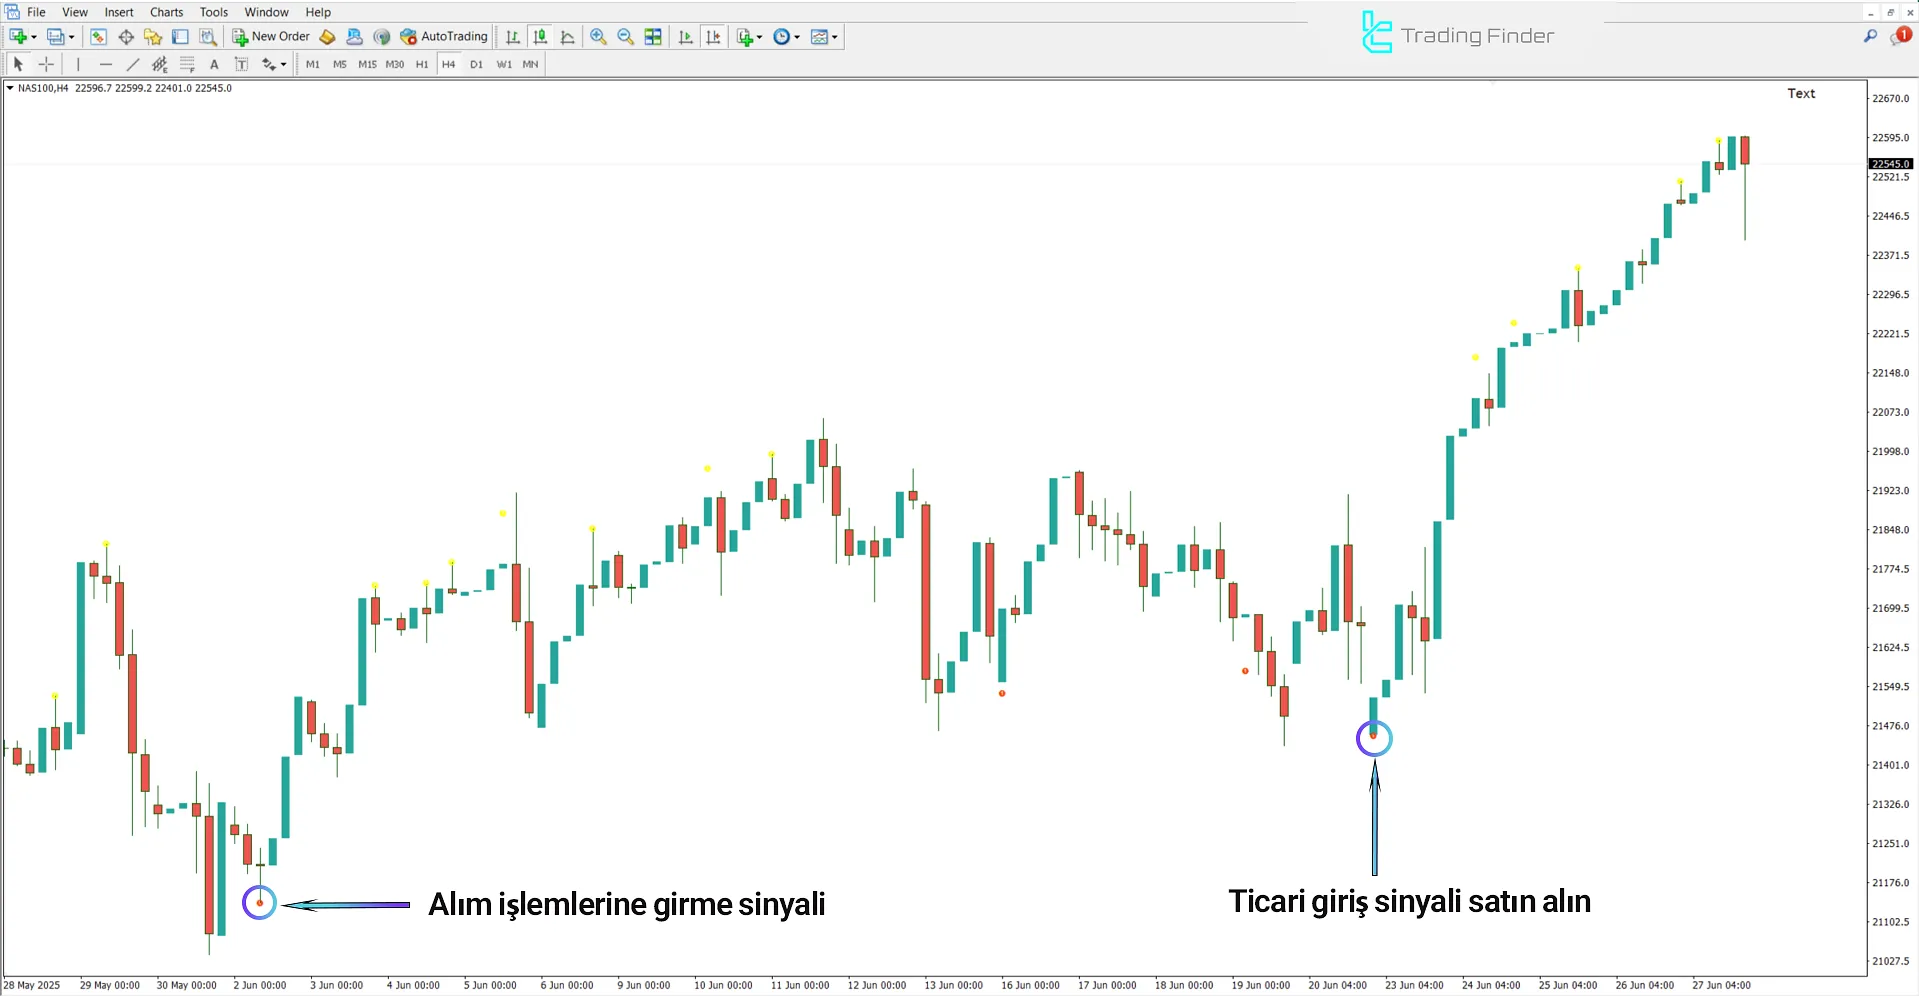1919x996 pixels.
Task: Select the crosshair cursor tool
Action: 46,64
